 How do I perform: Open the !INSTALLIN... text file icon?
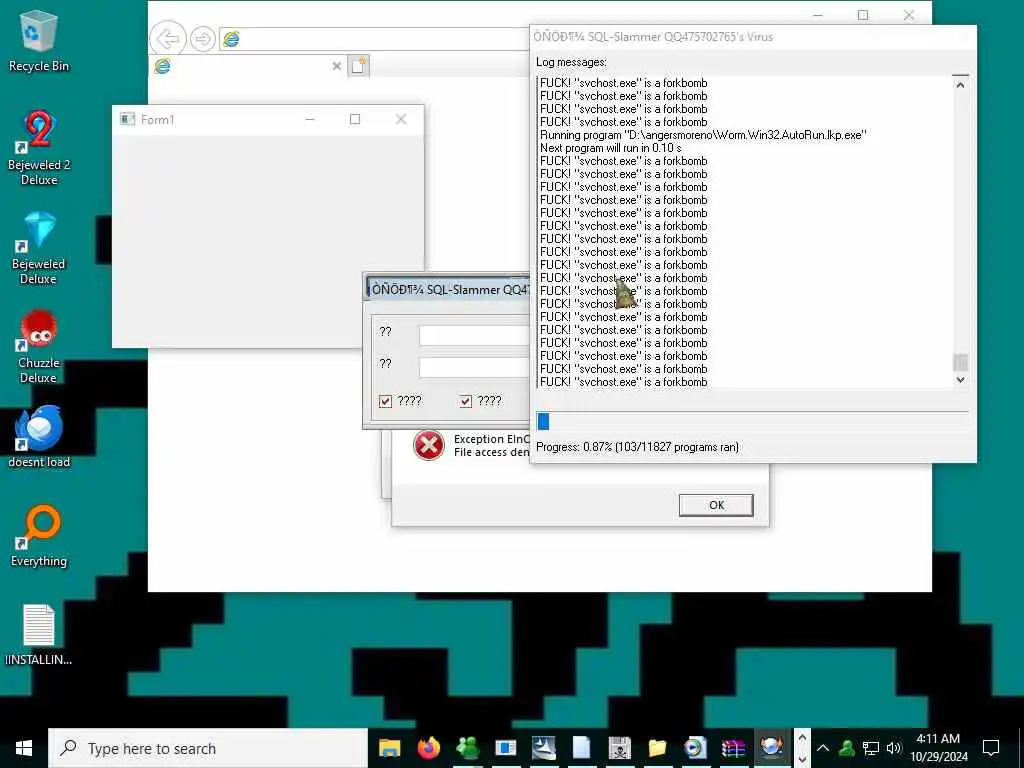(x=39, y=635)
